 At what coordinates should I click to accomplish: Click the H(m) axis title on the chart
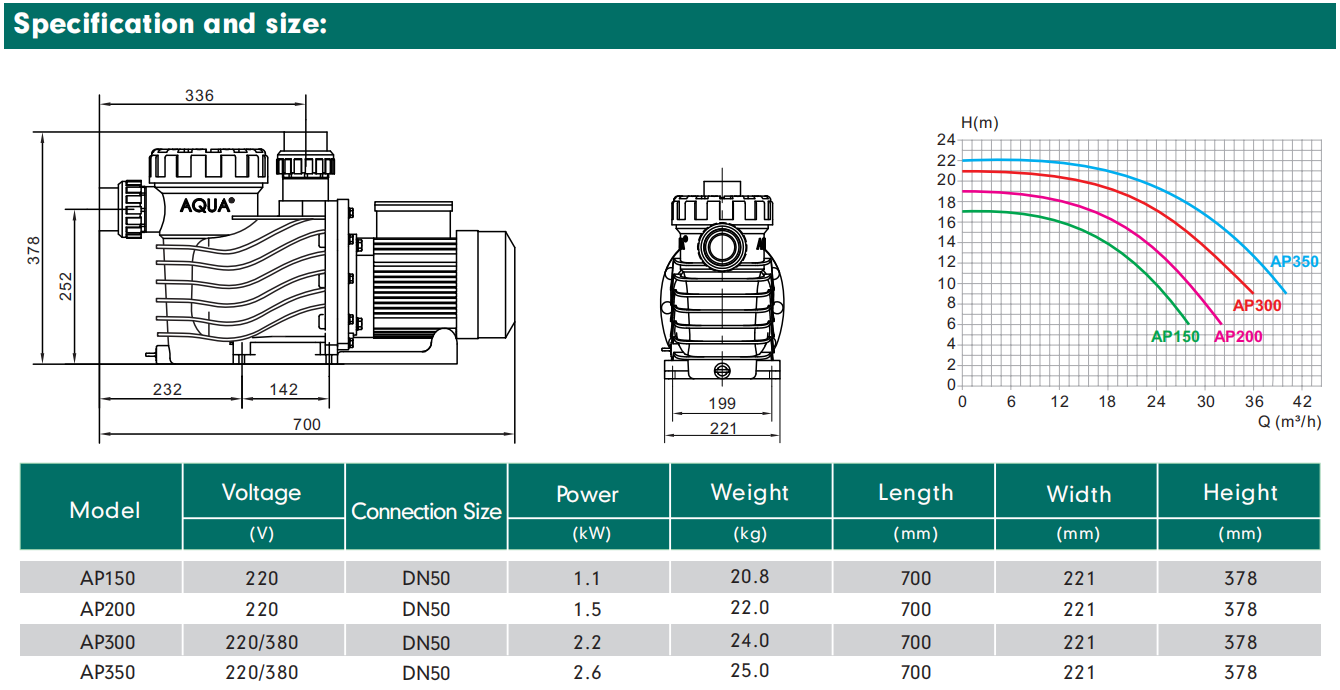click(979, 122)
